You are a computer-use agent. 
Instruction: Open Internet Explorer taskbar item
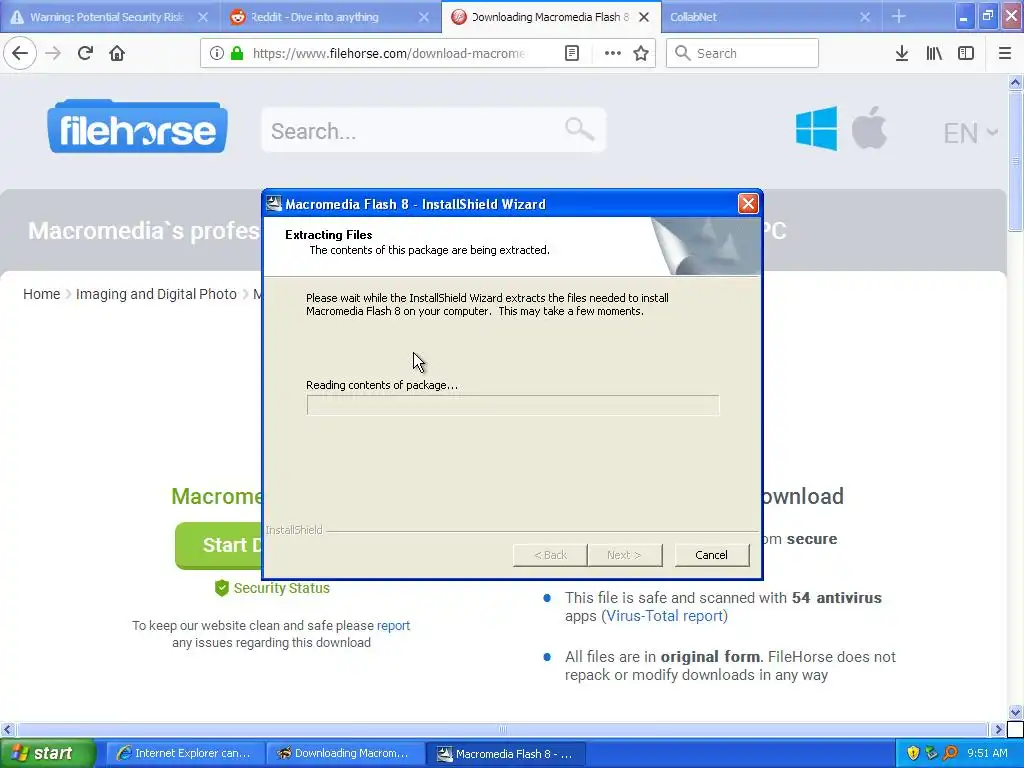pos(185,753)
